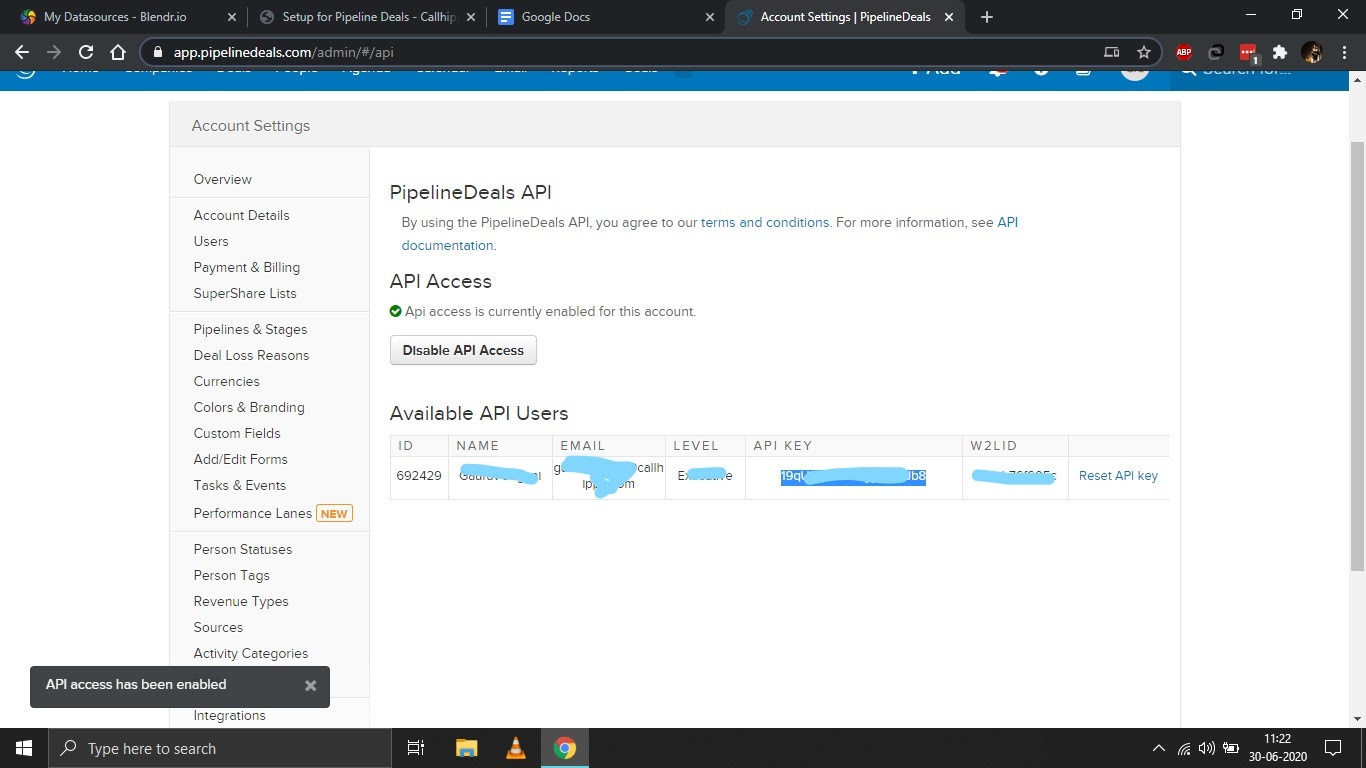
Task: Open the Windows Start menu
Action: 23,748
